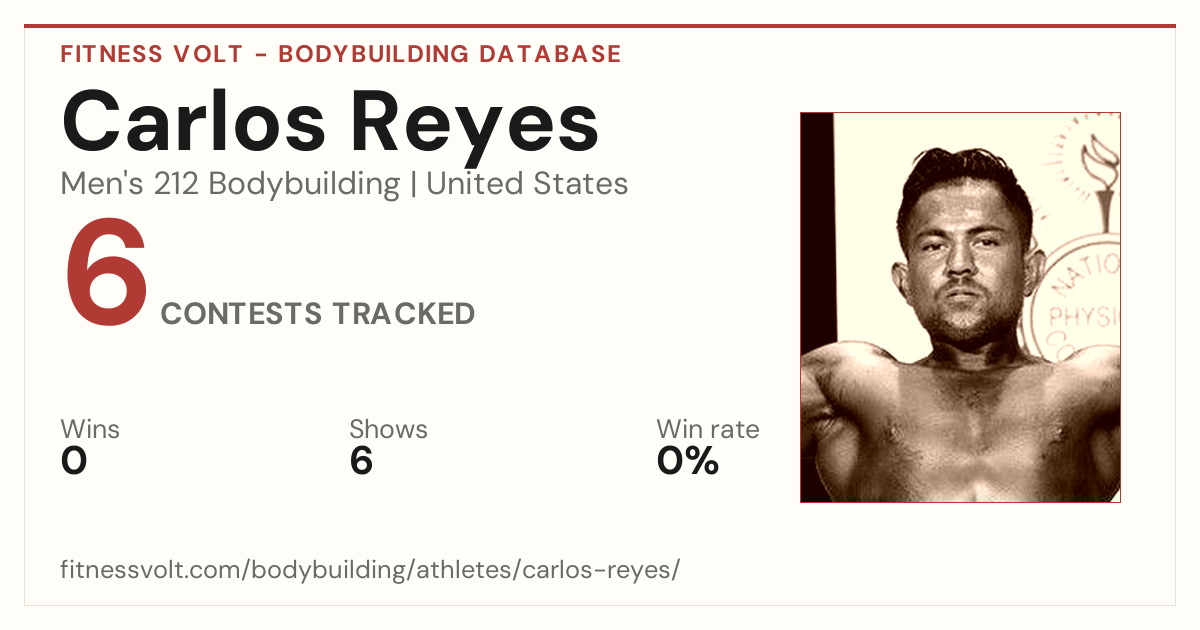1200x630 pixels.
Task: Click the 0% win rate value
Action: pos(688,461)
